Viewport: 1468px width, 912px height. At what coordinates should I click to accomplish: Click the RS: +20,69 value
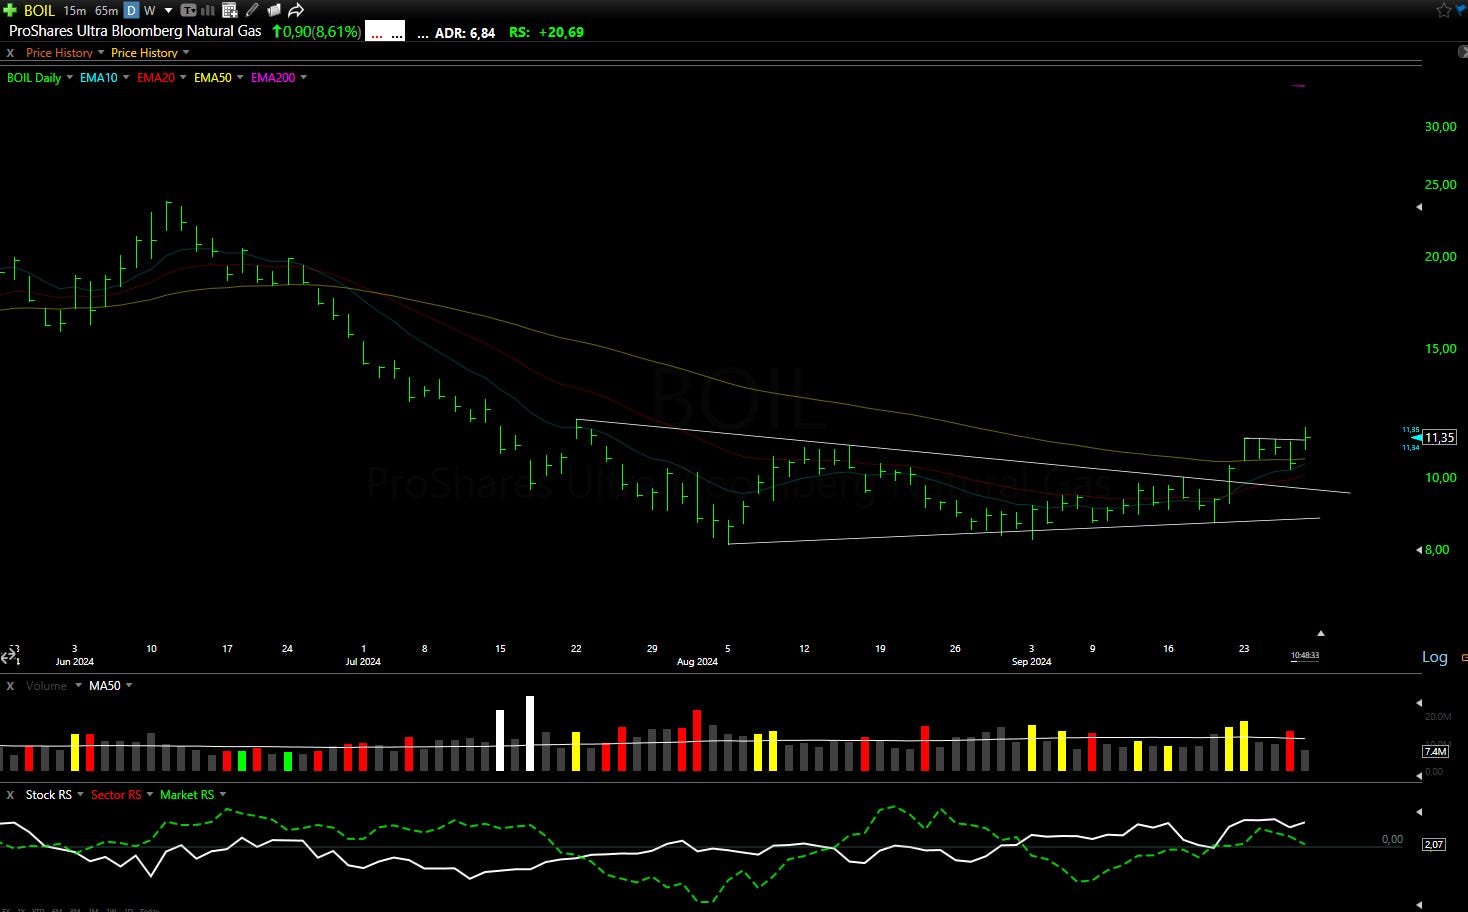pyautogui.click(x=546, y=32)
